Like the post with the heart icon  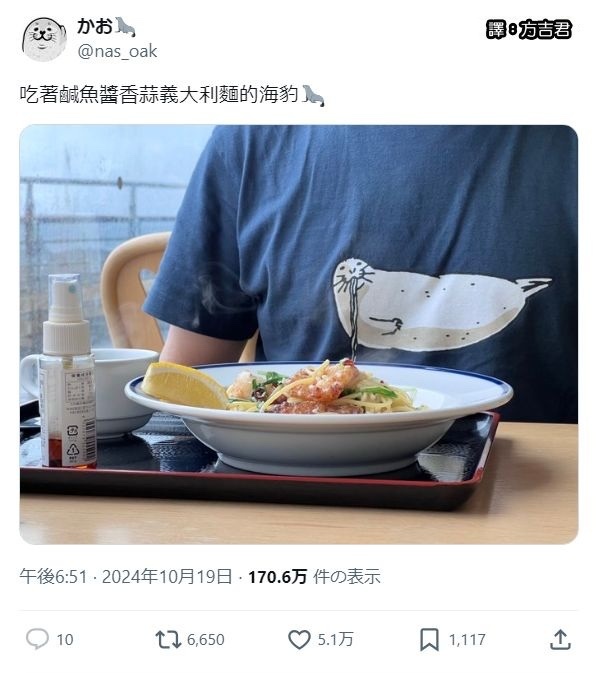point(299,640)
